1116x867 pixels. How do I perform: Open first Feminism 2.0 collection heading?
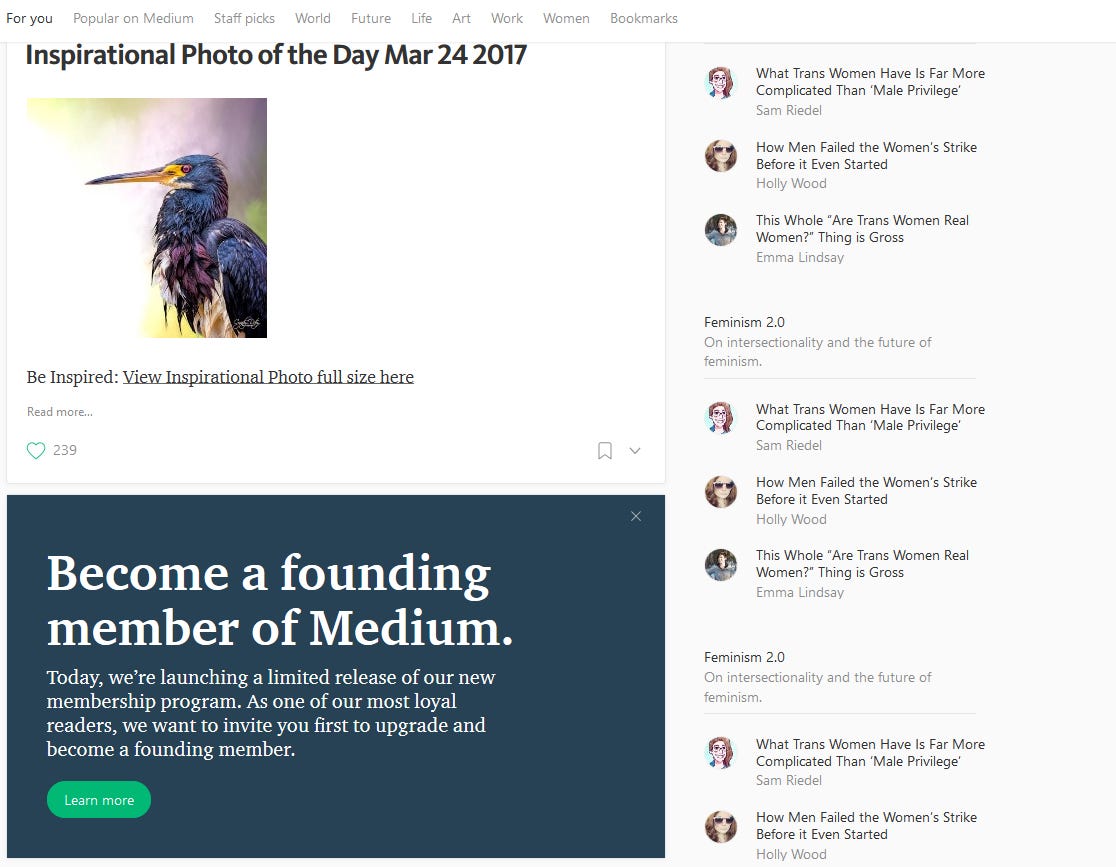744,322
